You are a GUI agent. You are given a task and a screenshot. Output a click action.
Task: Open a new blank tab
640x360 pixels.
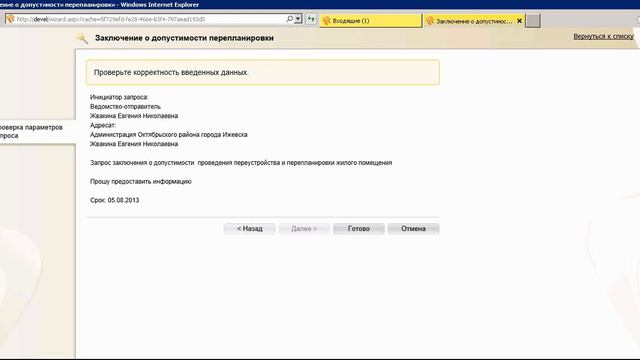pos(533,21)
